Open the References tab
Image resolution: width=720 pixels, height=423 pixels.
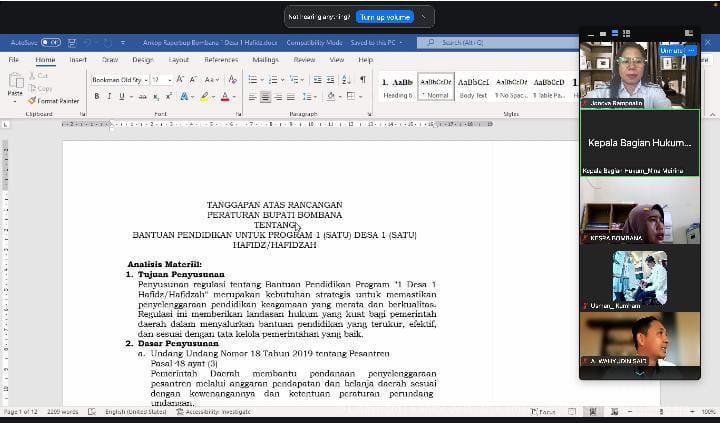coord(221,60)
